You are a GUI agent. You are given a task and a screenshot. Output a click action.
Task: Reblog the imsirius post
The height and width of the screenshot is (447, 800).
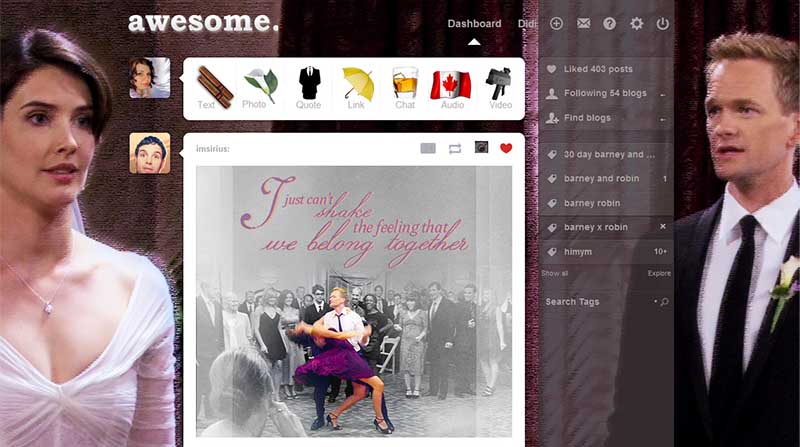(x=455, y=148)
